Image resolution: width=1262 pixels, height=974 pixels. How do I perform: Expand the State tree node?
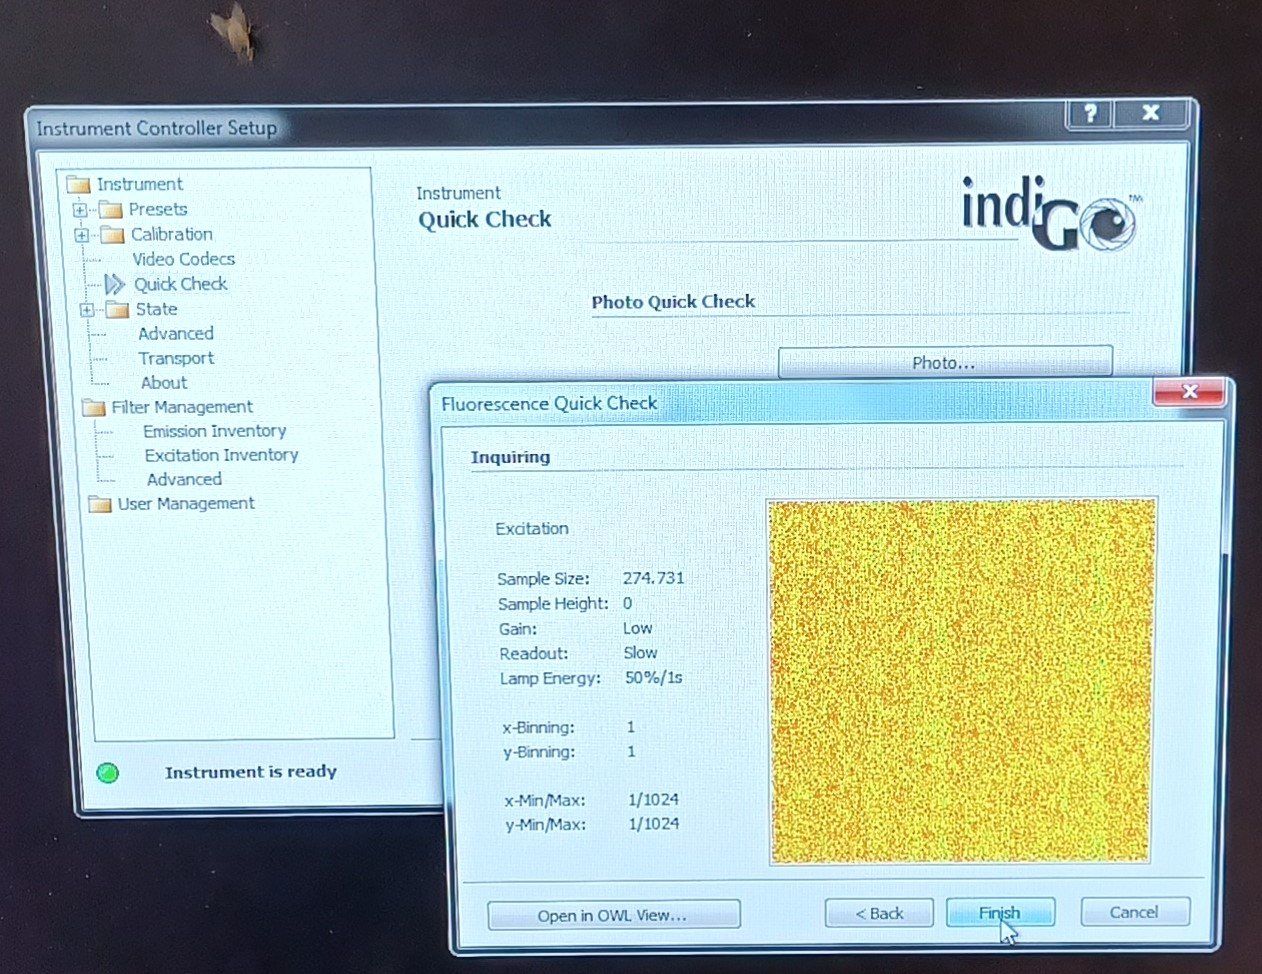87,310
